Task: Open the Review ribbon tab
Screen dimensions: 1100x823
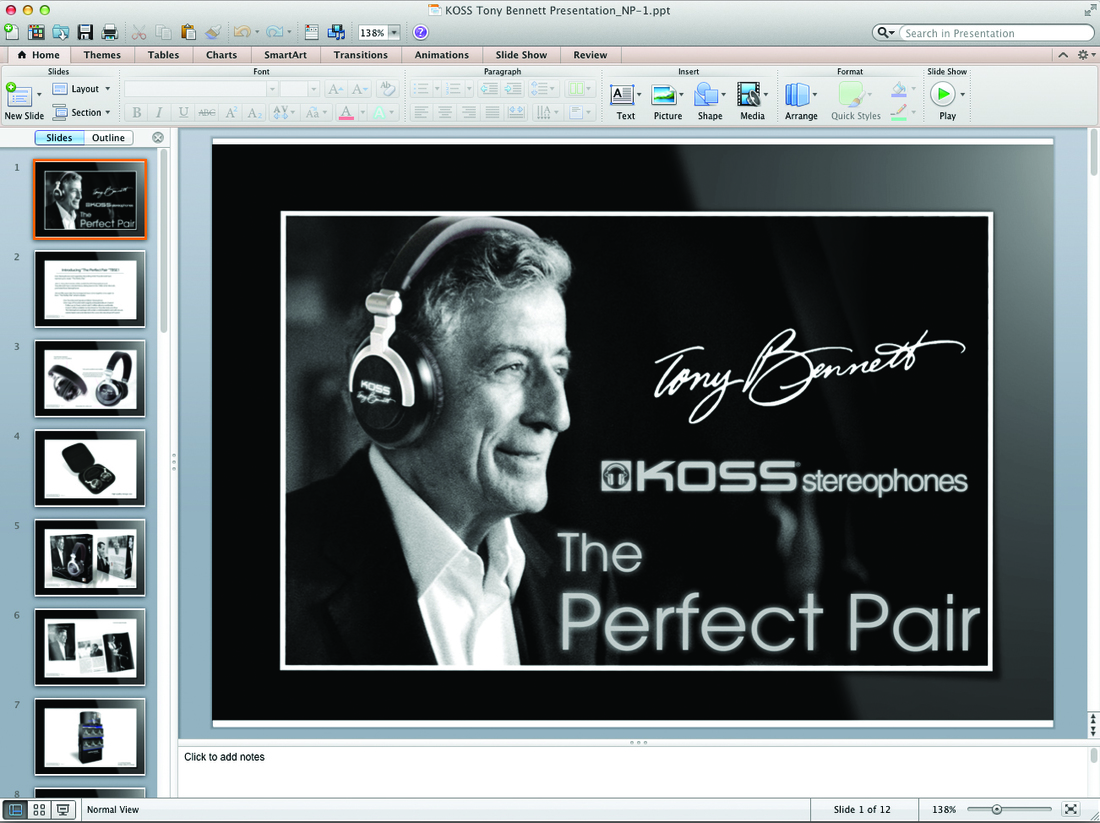Action: [590, 55]
